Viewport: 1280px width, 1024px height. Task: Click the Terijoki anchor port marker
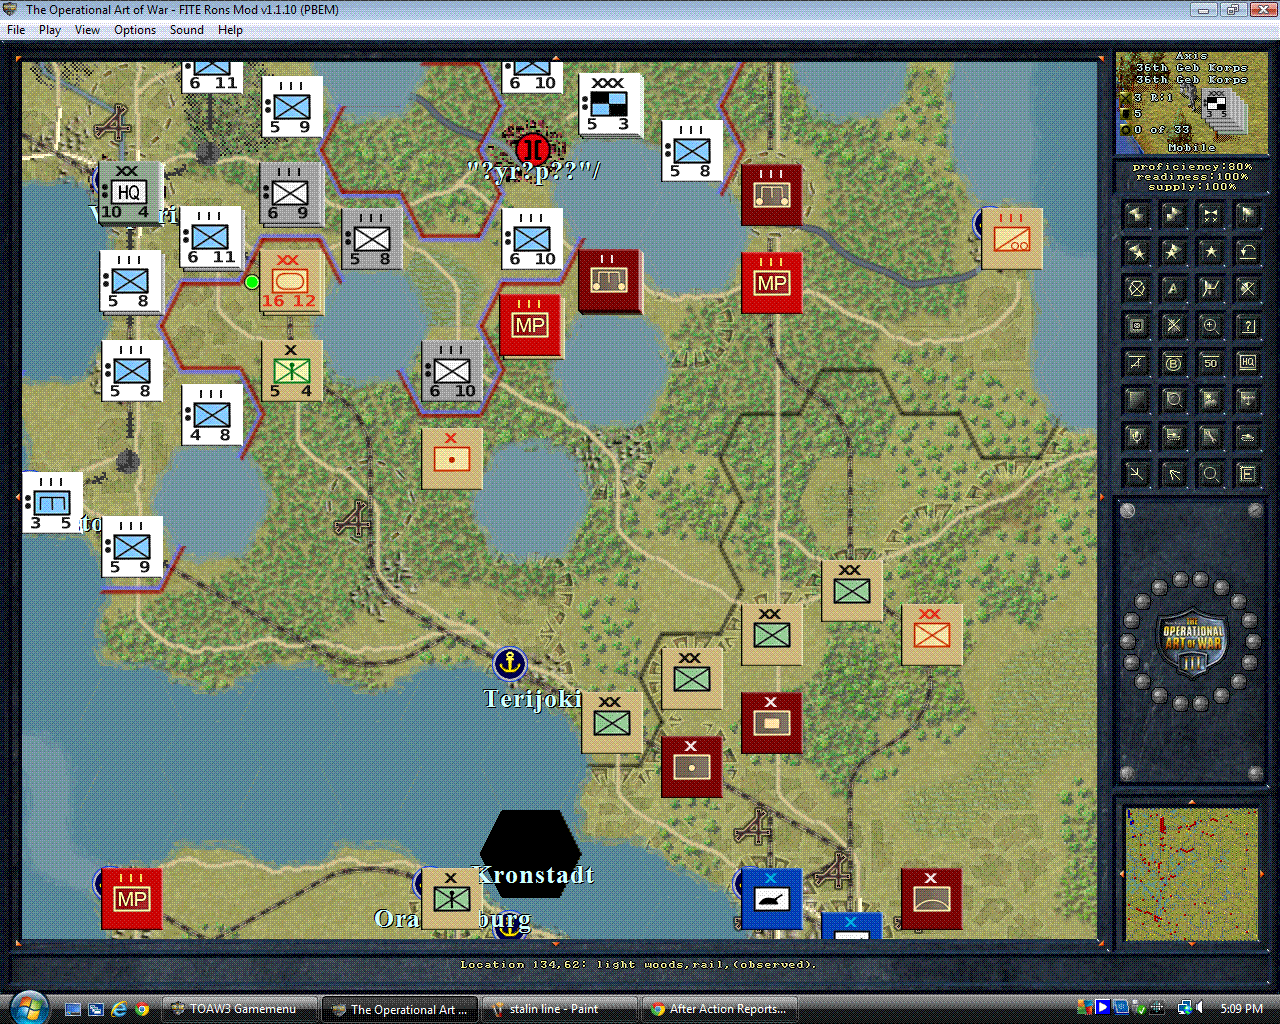coord(510,663)
